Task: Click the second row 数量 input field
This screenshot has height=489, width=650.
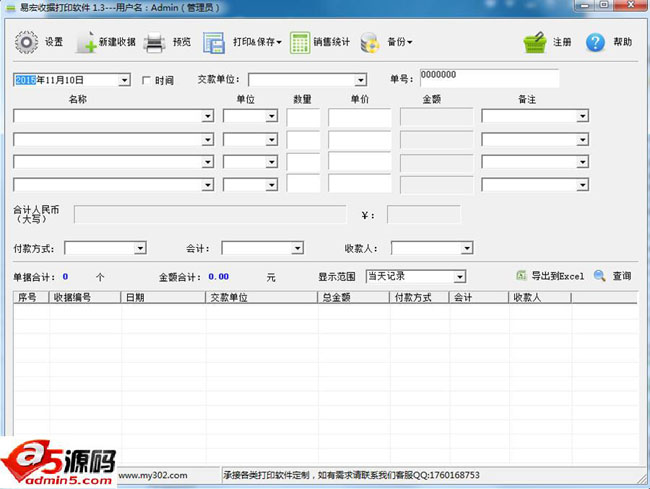Action: point(303,140)
